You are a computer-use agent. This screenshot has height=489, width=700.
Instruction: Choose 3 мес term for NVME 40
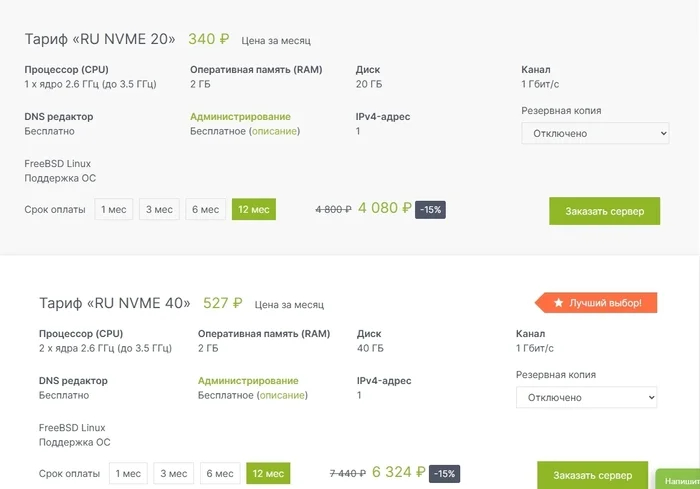click(x=175, y=473)
